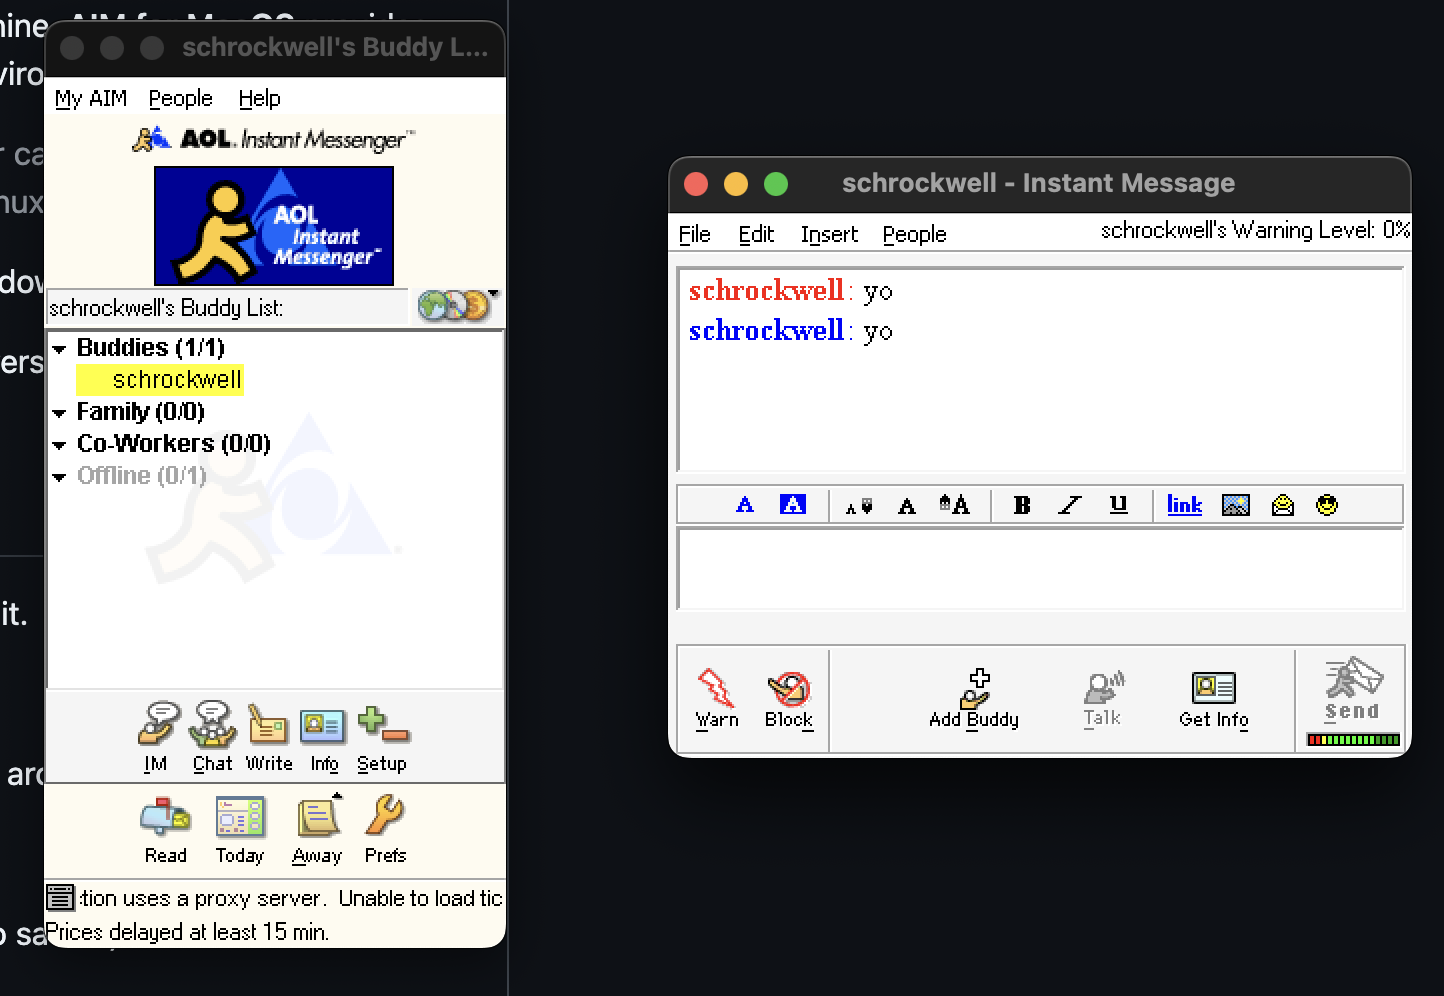Send the instant message

[1352, 689]
